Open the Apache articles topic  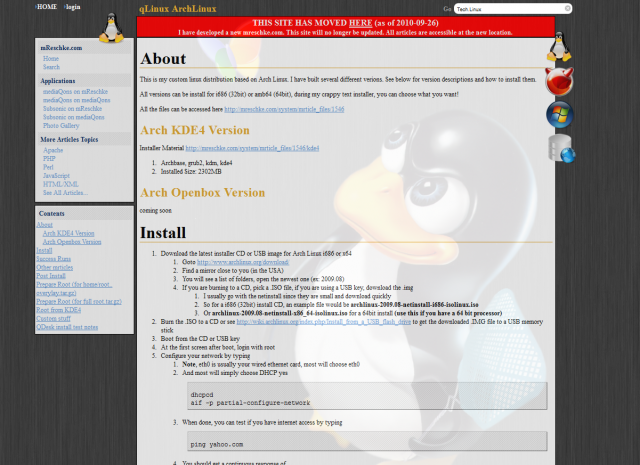tap(53, 150)
